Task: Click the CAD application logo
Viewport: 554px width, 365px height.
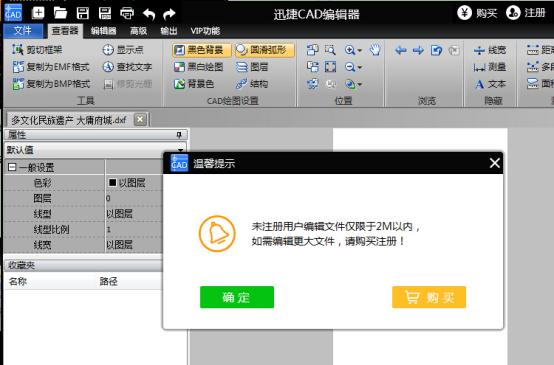Action: (x=13, y=12)
